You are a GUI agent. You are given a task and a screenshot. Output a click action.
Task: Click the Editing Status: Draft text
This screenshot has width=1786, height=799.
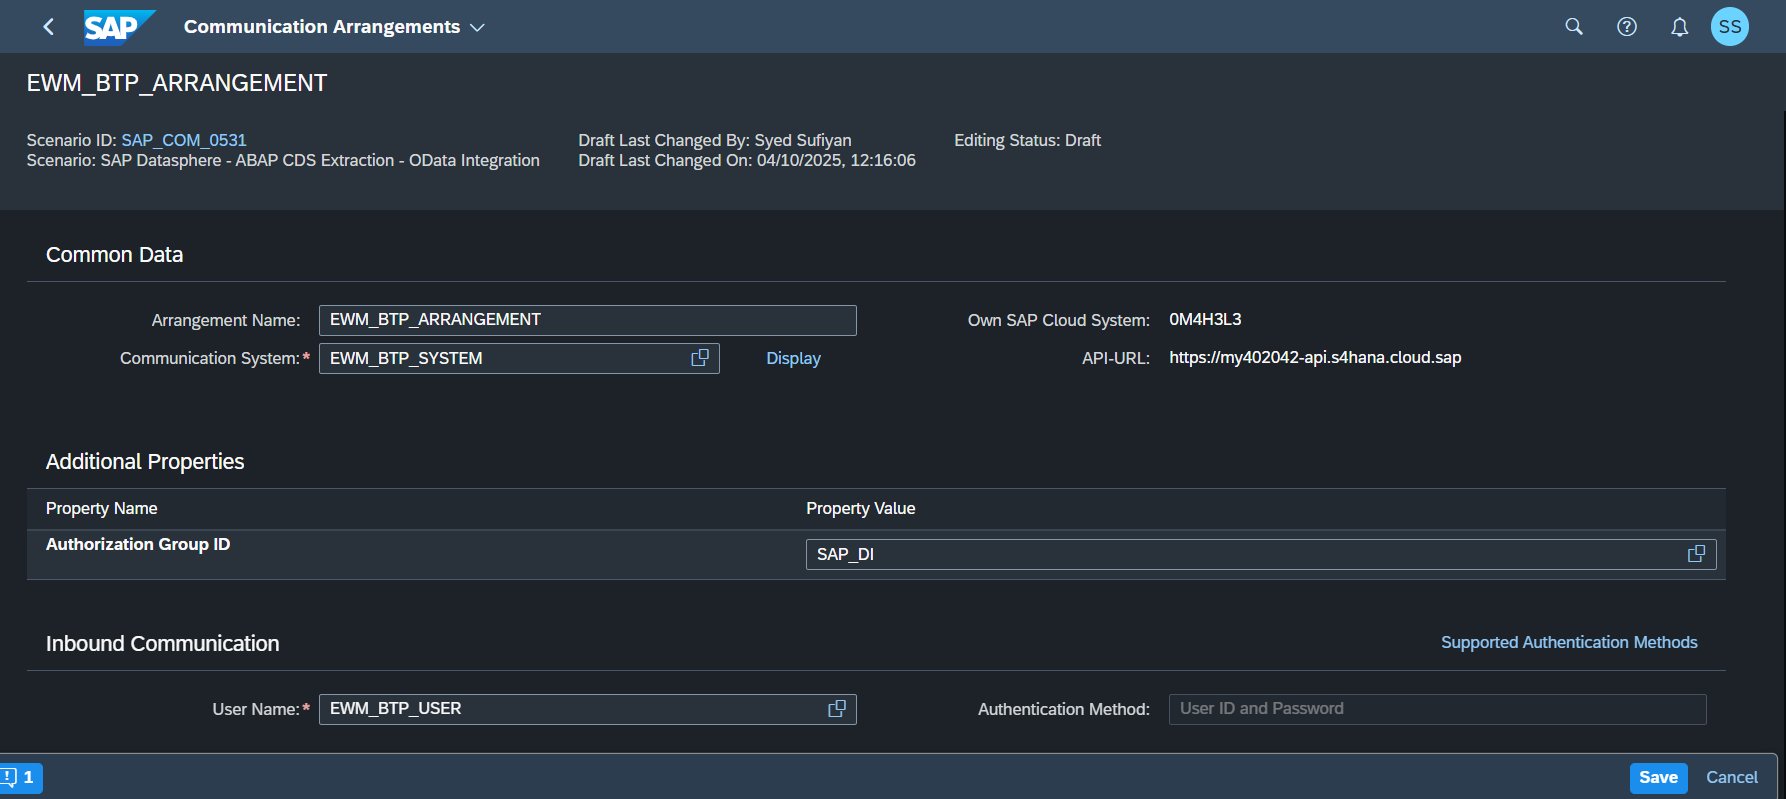tap(1027, 140)
